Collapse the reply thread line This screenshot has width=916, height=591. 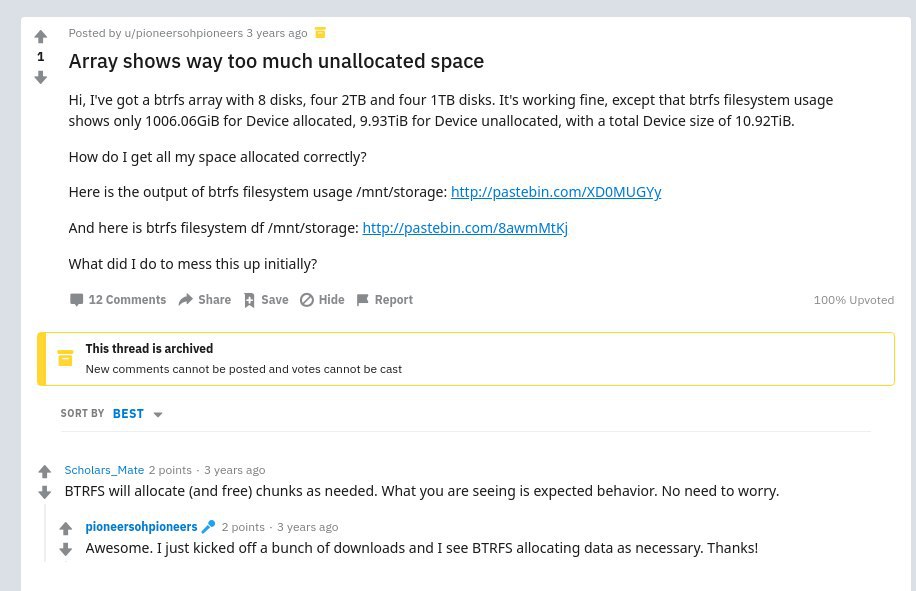point(45,534)
